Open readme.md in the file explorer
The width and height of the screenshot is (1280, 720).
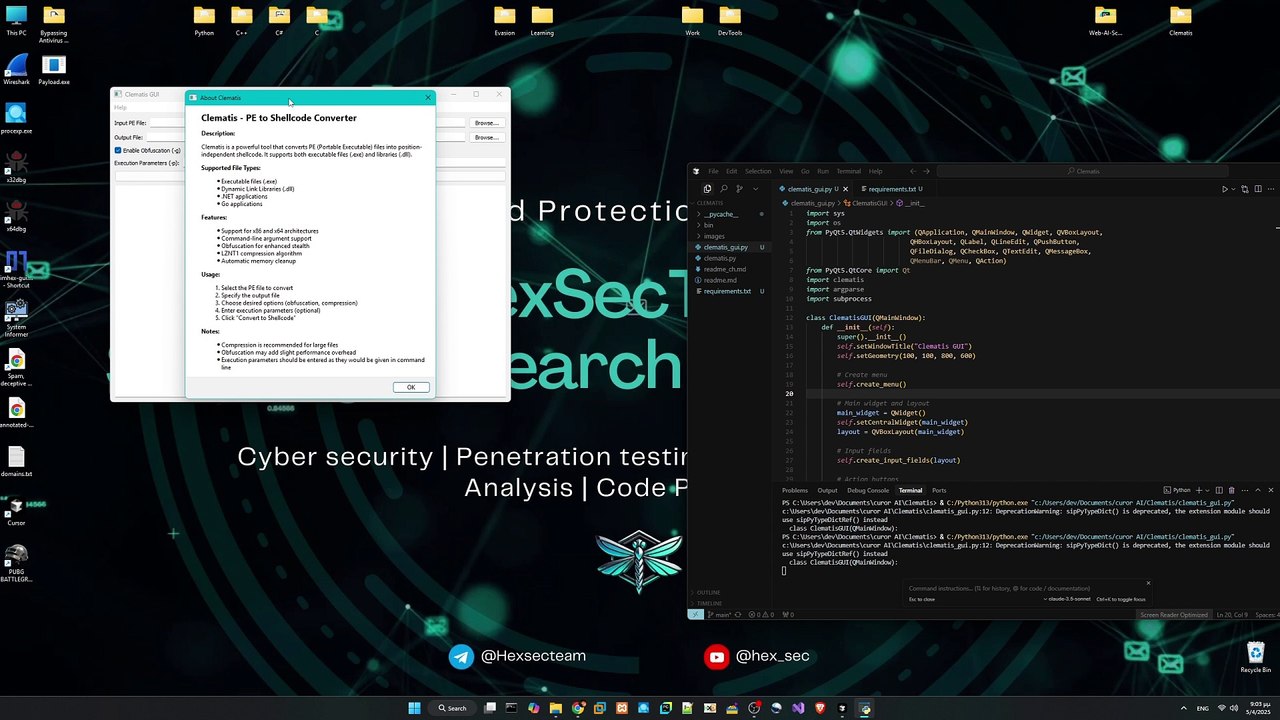720,280
